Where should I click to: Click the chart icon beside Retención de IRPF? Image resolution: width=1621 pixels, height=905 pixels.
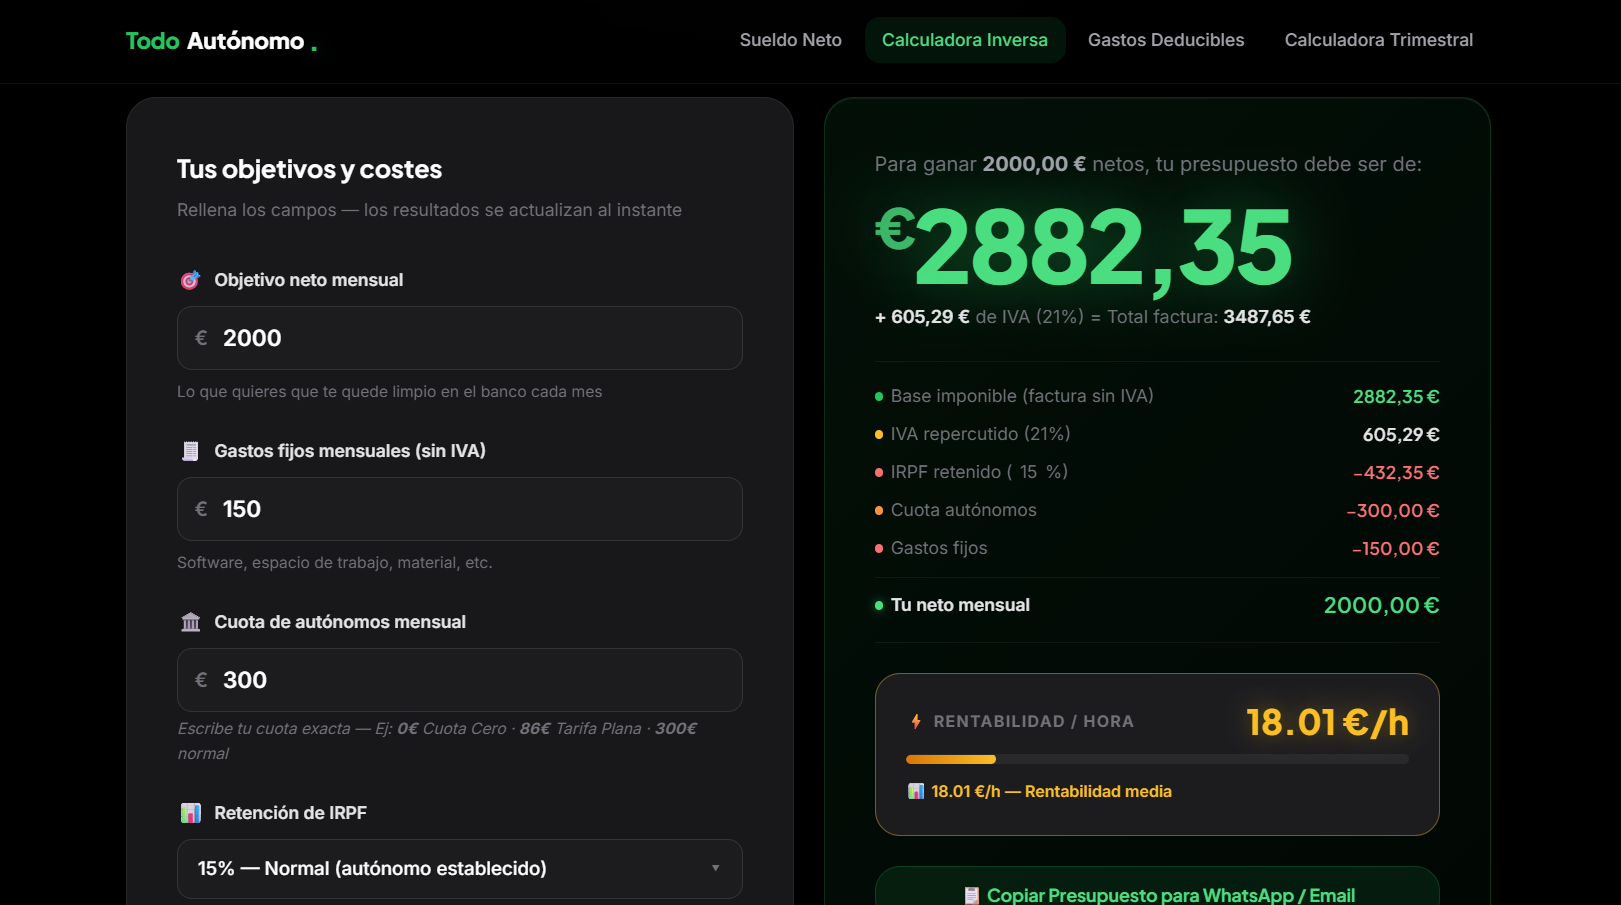click(x=190, y=812)
